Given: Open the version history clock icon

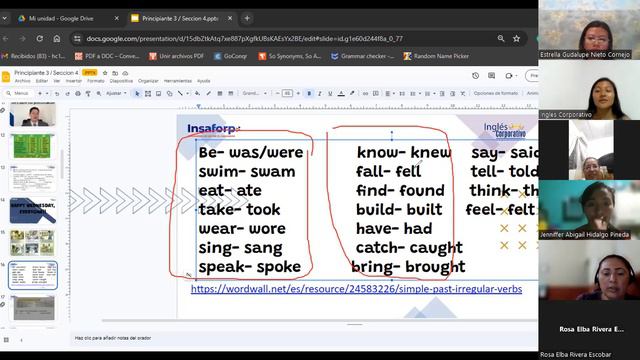Looking at the screenshot, I should point(476,76).
